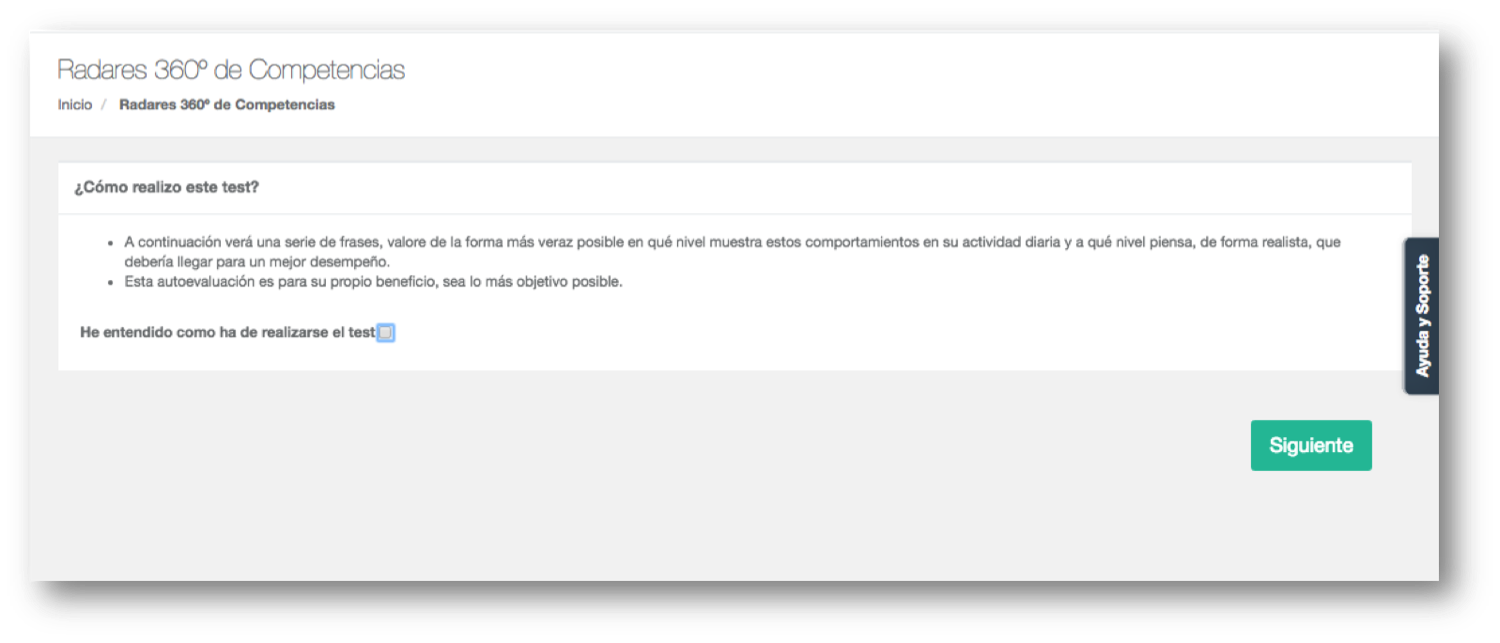1500x643 pixels.
Task: Click the slash separator after Inicio
Action: tap(103, 104)
